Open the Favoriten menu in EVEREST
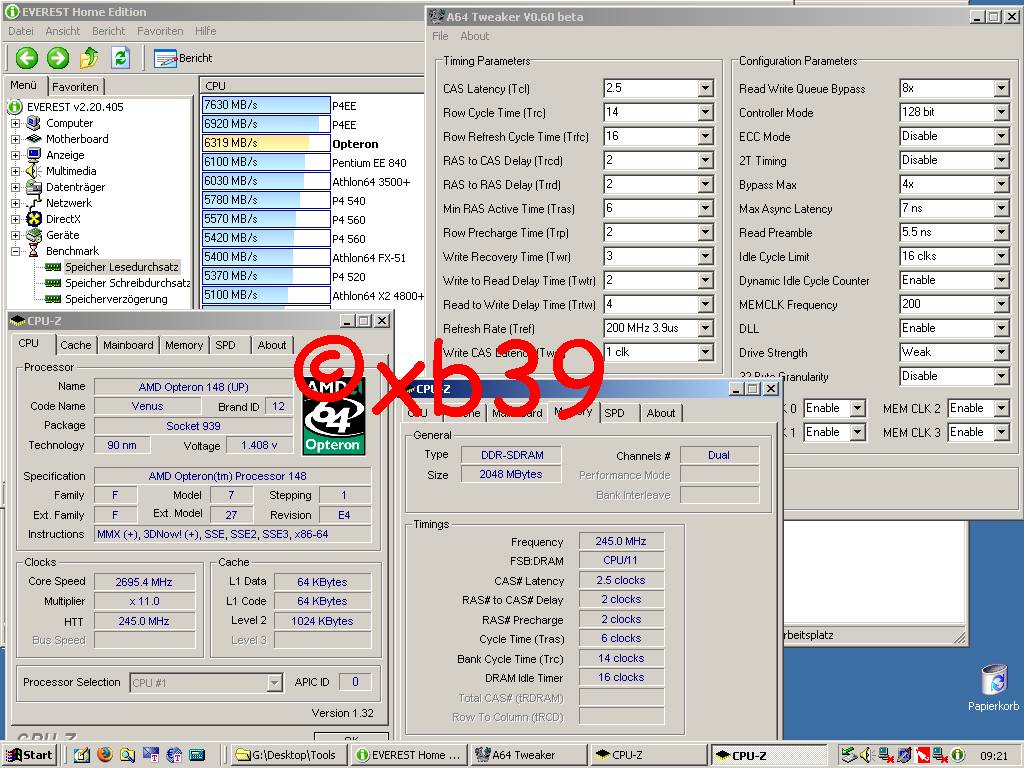The width and height of the screenshot is (1024, 768). (x=160, y=31)
